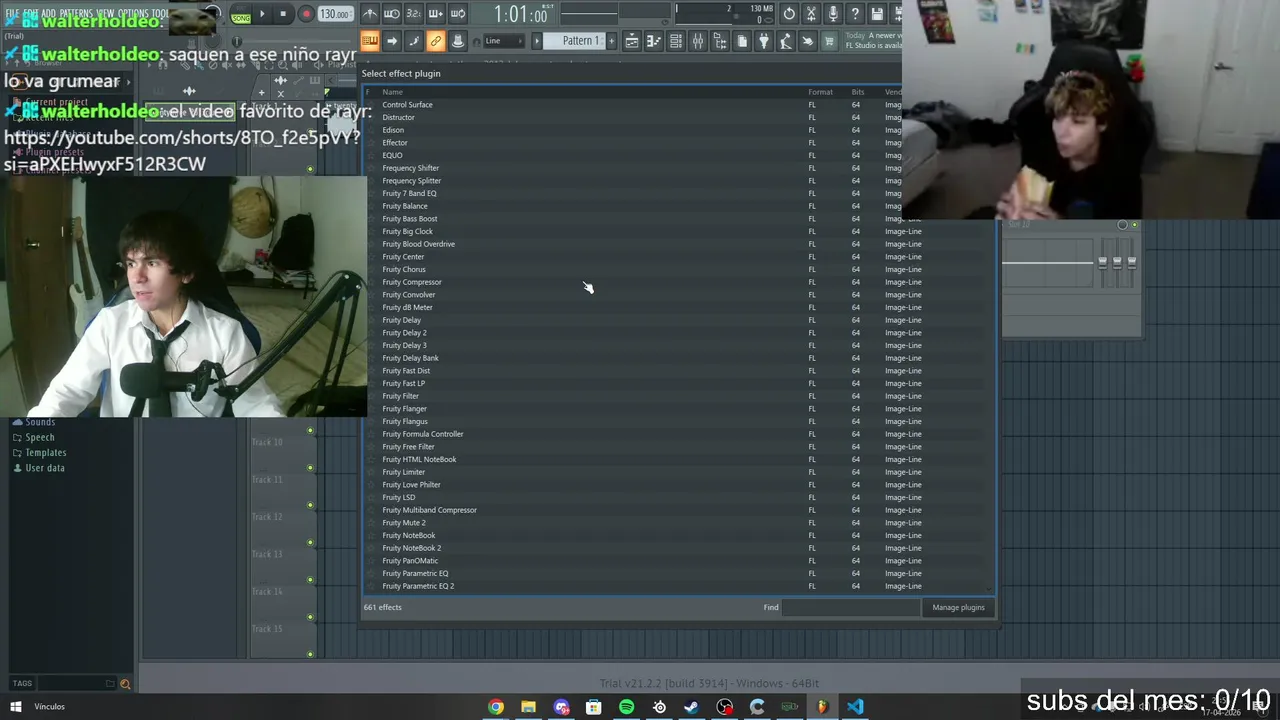Screen dimensions: 1280x720
Task: Sort the plugin list by Name column
Action: coord(393,92)
